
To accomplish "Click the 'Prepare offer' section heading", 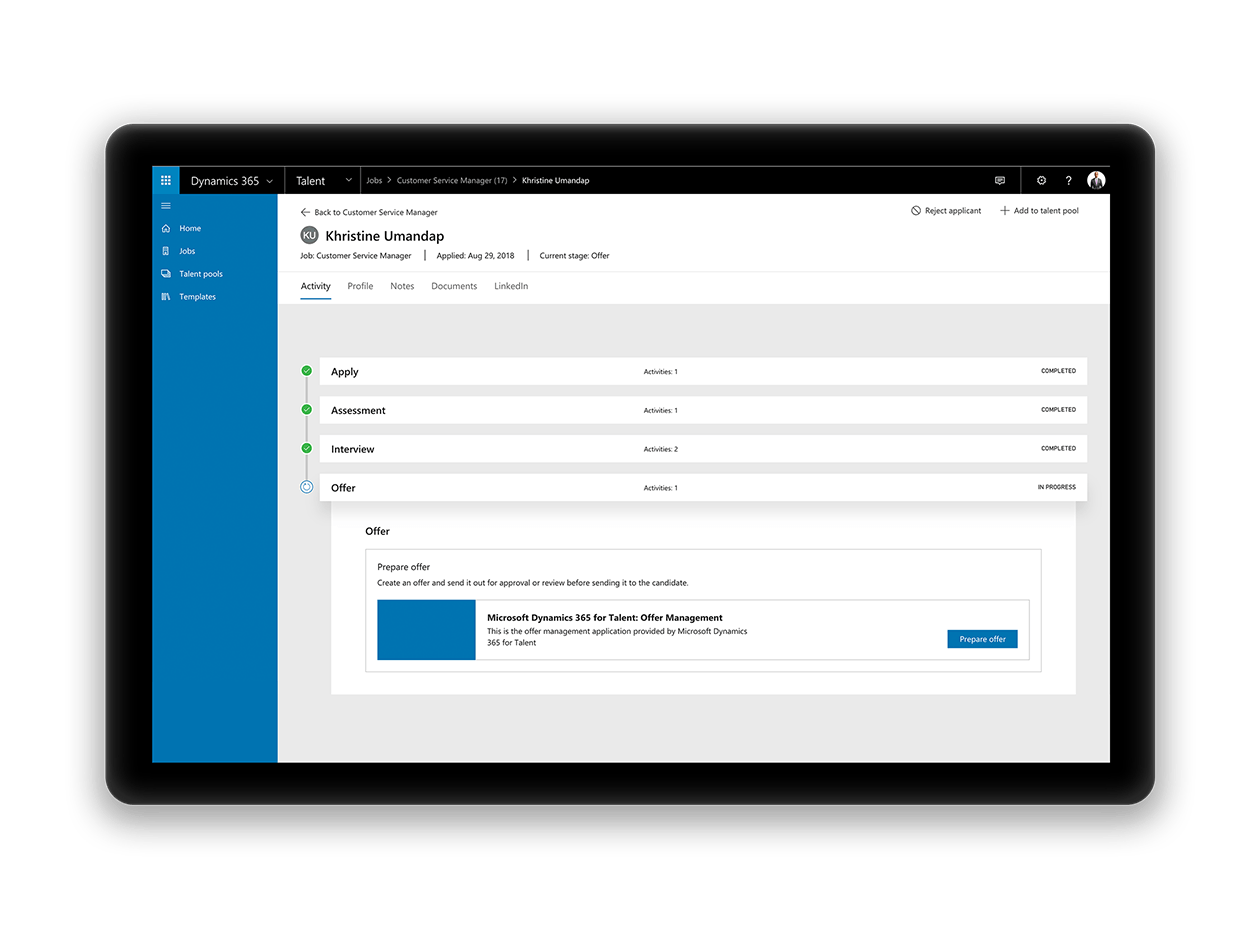I will tap(404, 567).
